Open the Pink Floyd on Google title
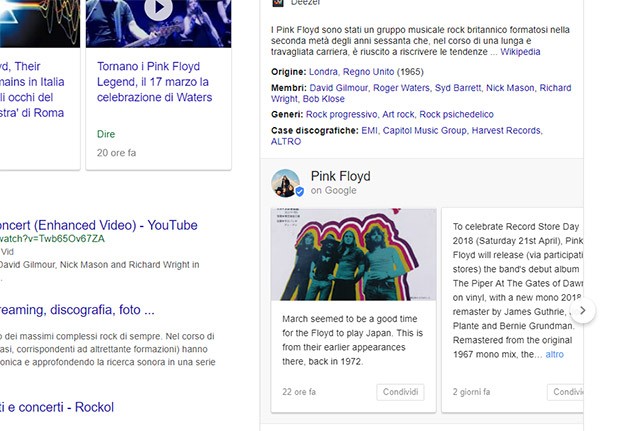The width and height of the screenshot is (620, 431). (340, 176)
